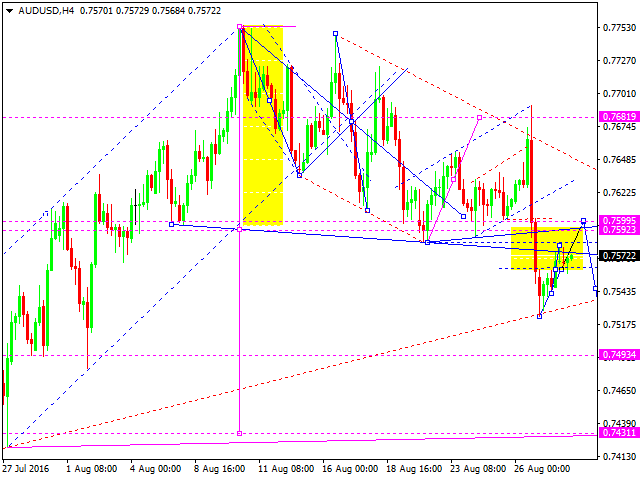Select the 0.75923 magenta price level label
Image resolution: width=640 pixels, height=480 pixels.
click(x=620, y=230)
